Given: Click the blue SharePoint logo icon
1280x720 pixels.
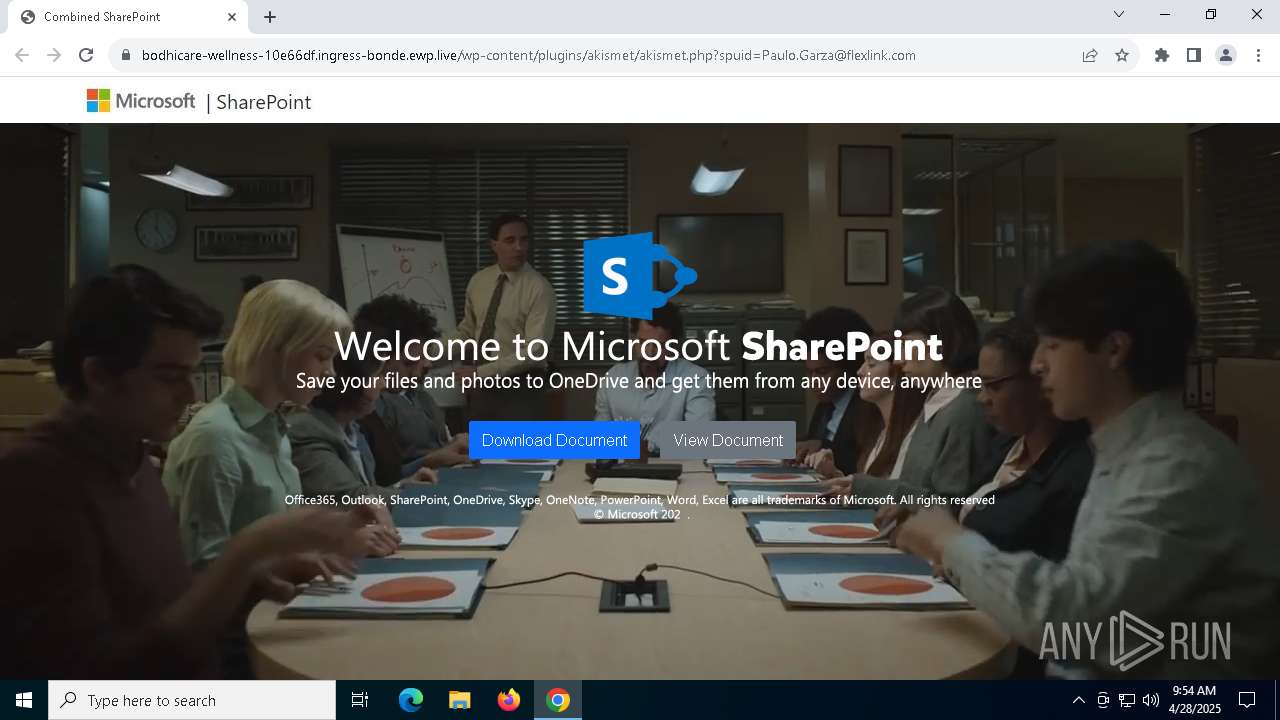Looking at the screenshot, I should click(x=640, y=276).
